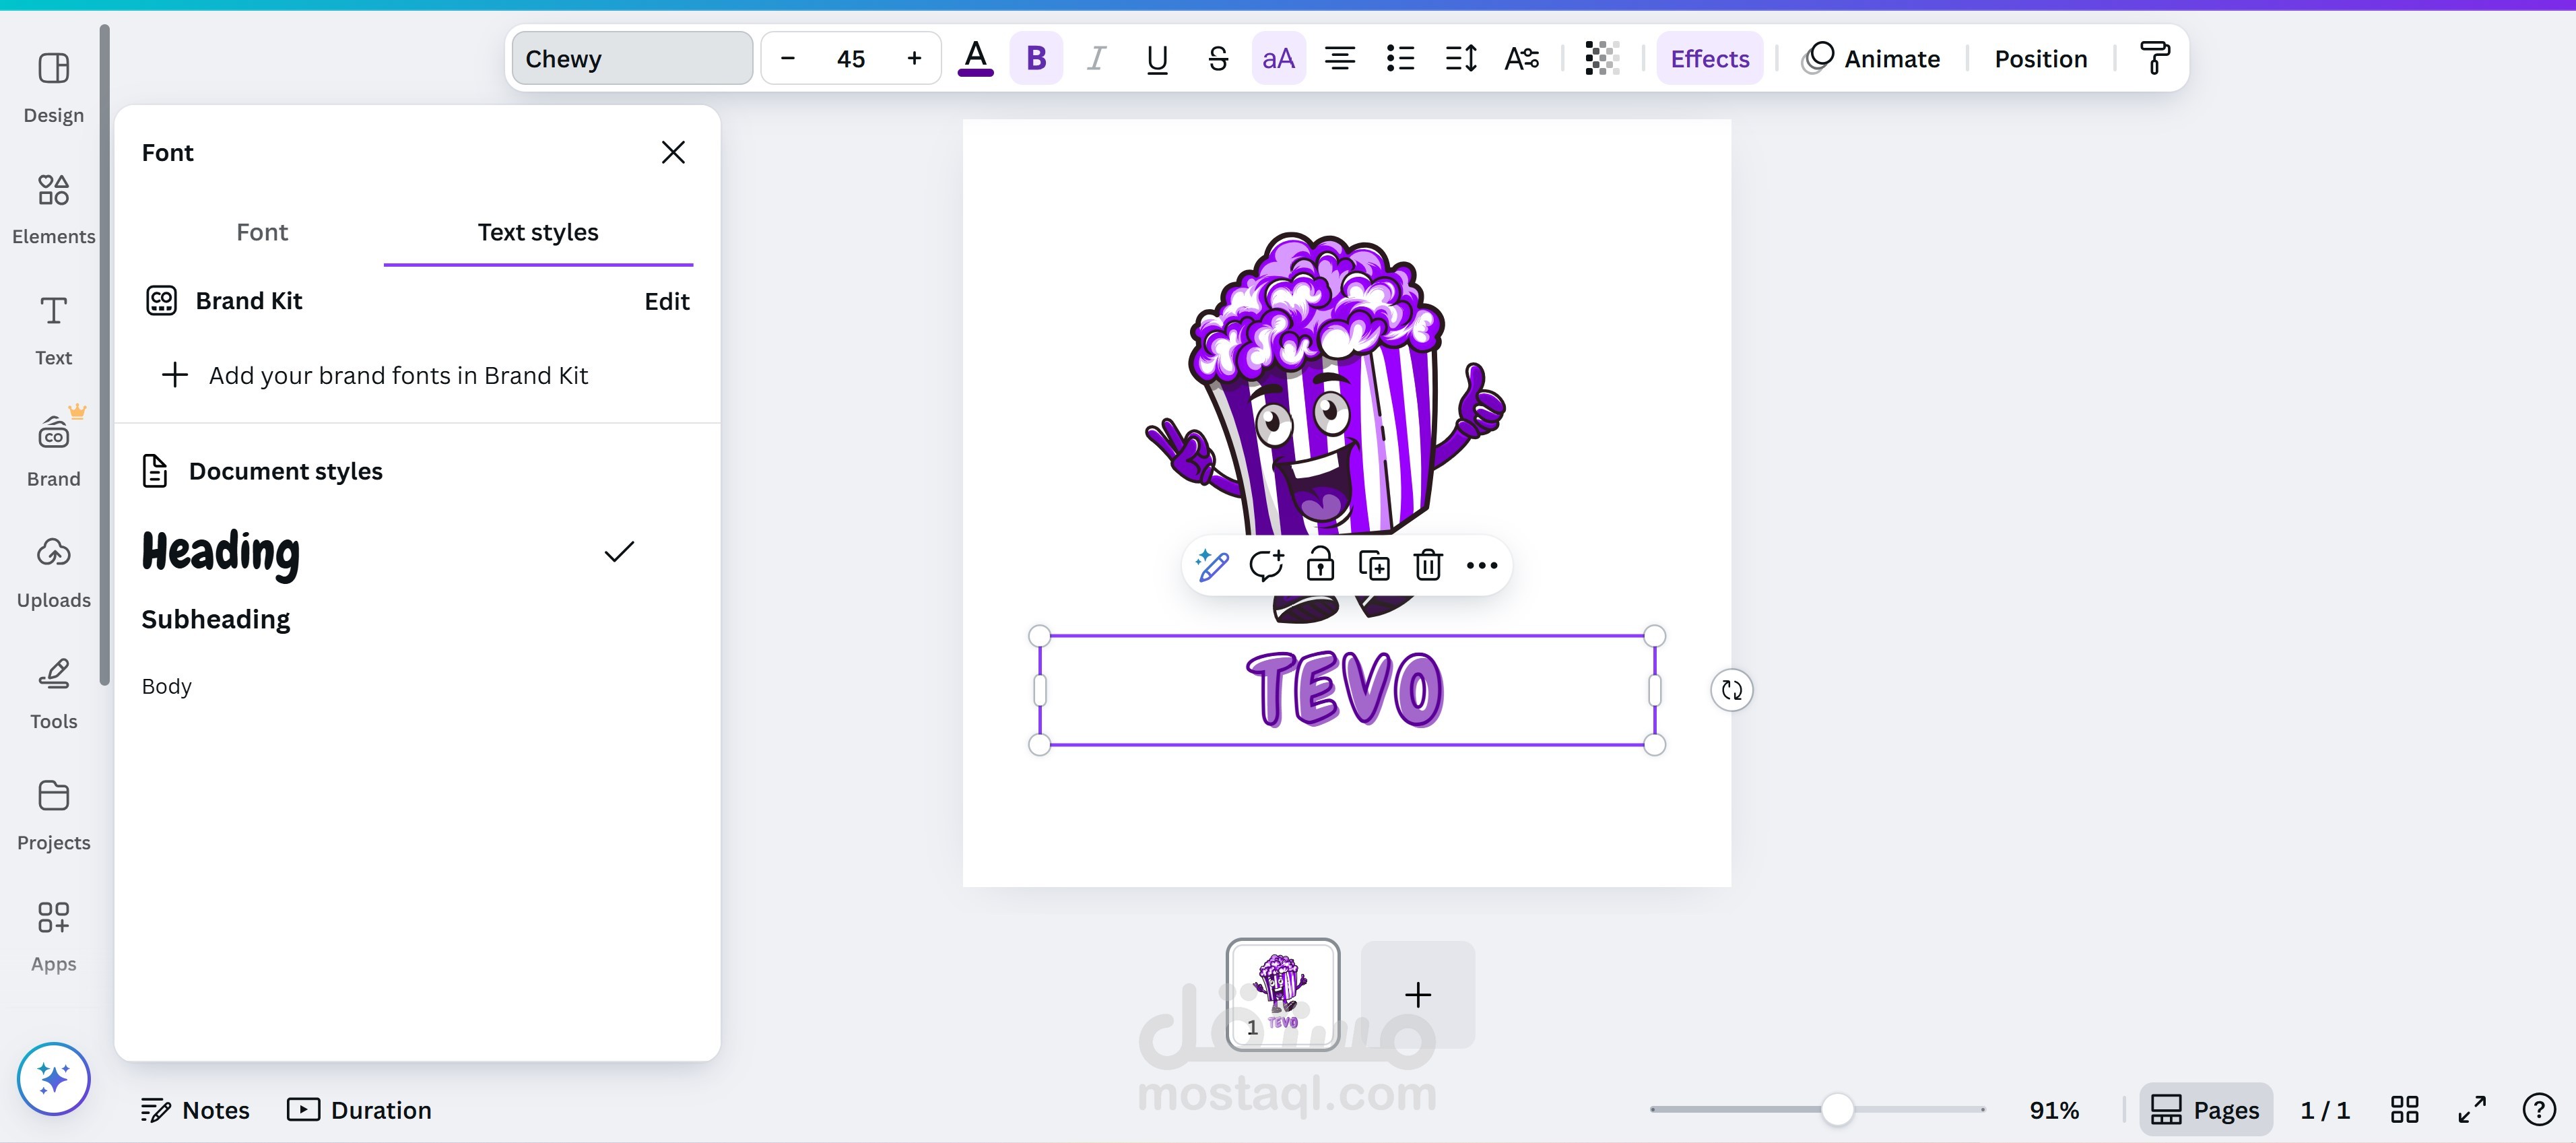Screen dimensions: 2576x1143
Task: Duplicate the selected TEVO text element
Action: click(x=1374, y=565)
